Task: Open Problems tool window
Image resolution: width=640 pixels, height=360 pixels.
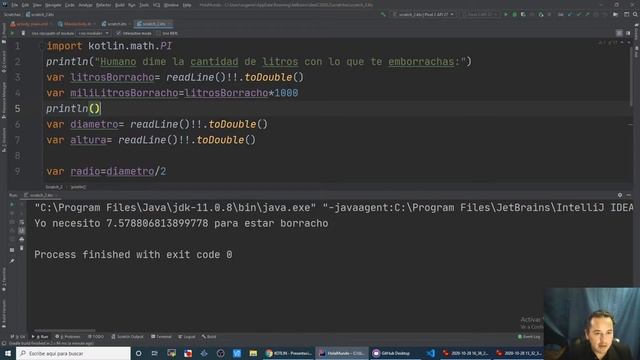Action: coord(68,337)
